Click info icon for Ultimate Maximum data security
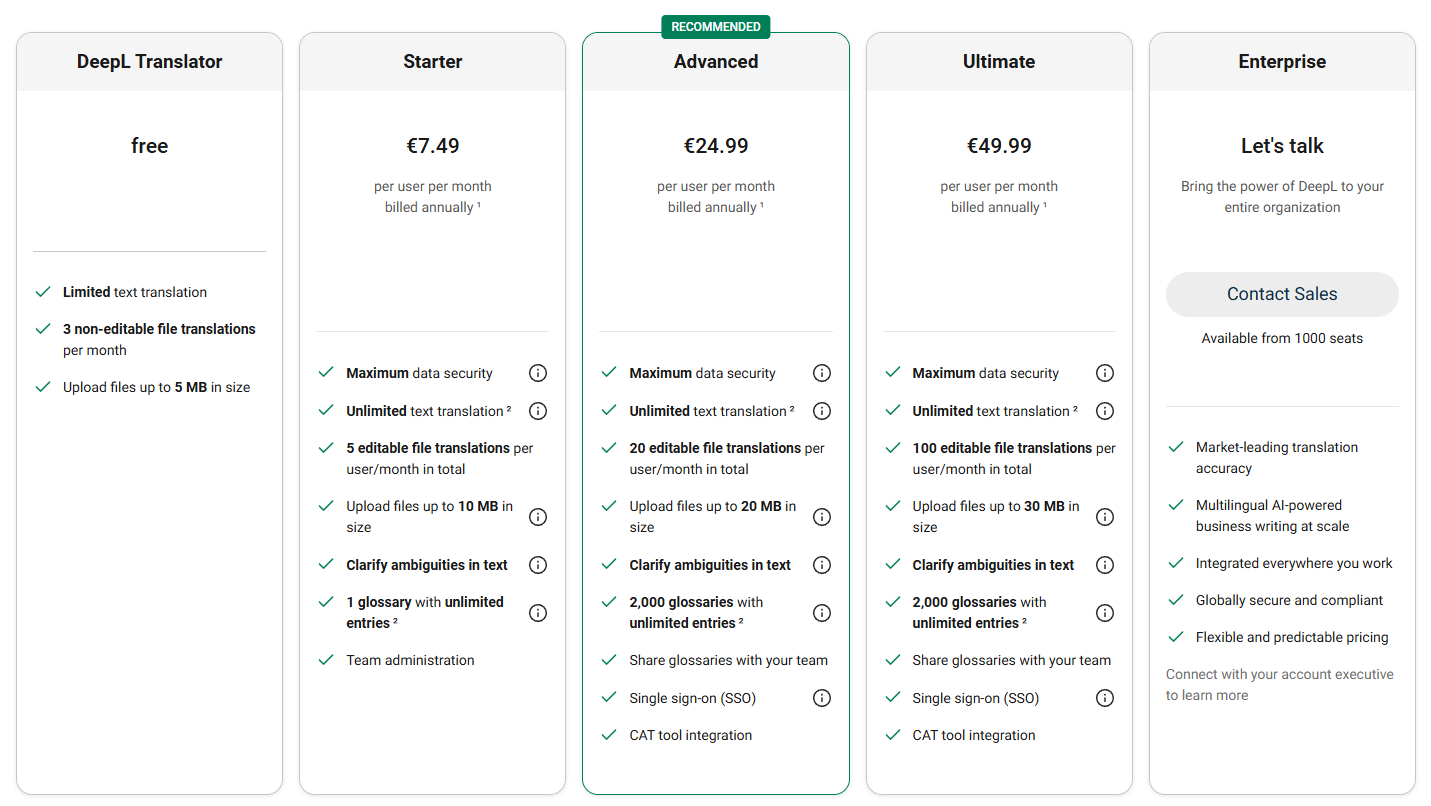Screen dimensions: 1431x806 [1105, 373]
